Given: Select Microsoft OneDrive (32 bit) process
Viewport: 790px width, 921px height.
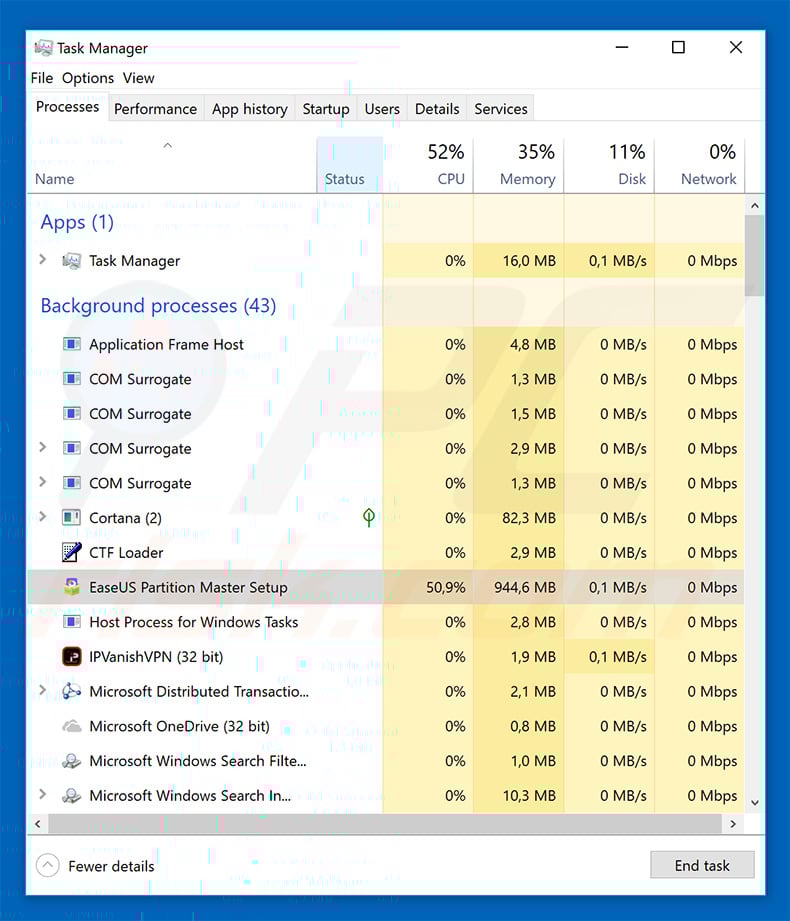Looking at the screenshot, I should click(386, 726).
